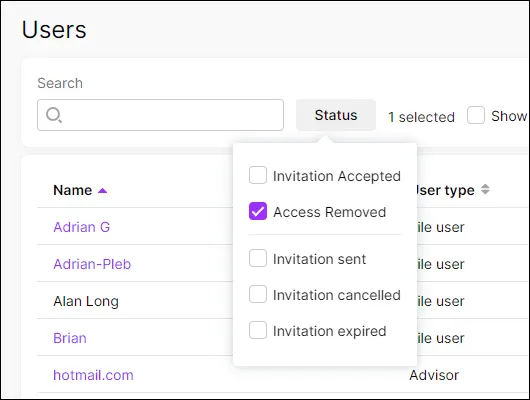Tick the Invitation sent checkbox
Image resolution: width=530 pixels, height=400 pixels.
(x=258, y=258)
